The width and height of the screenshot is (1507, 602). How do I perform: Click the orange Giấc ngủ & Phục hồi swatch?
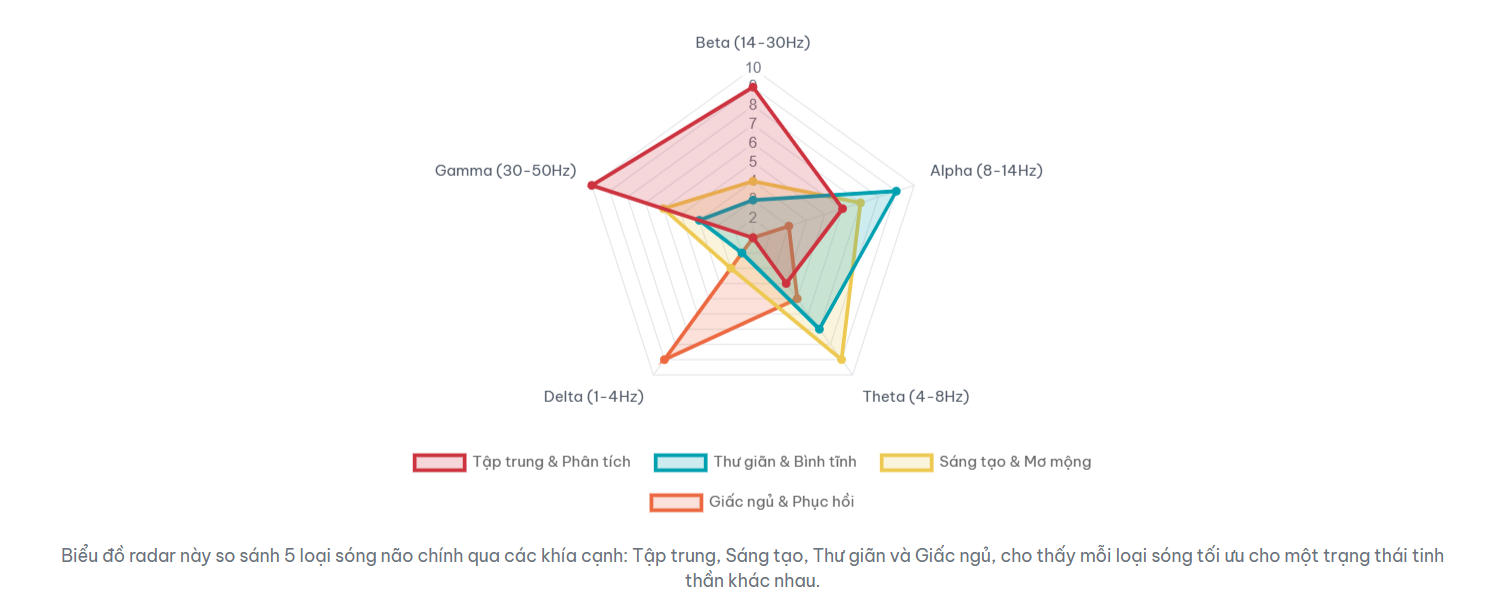tap(676, 502)
